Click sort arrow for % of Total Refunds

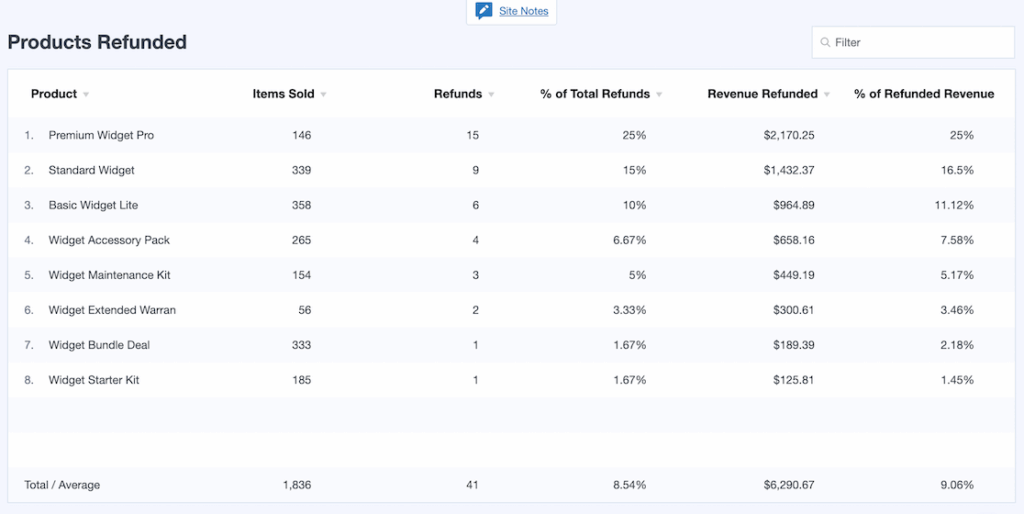[x=659, y=95]
